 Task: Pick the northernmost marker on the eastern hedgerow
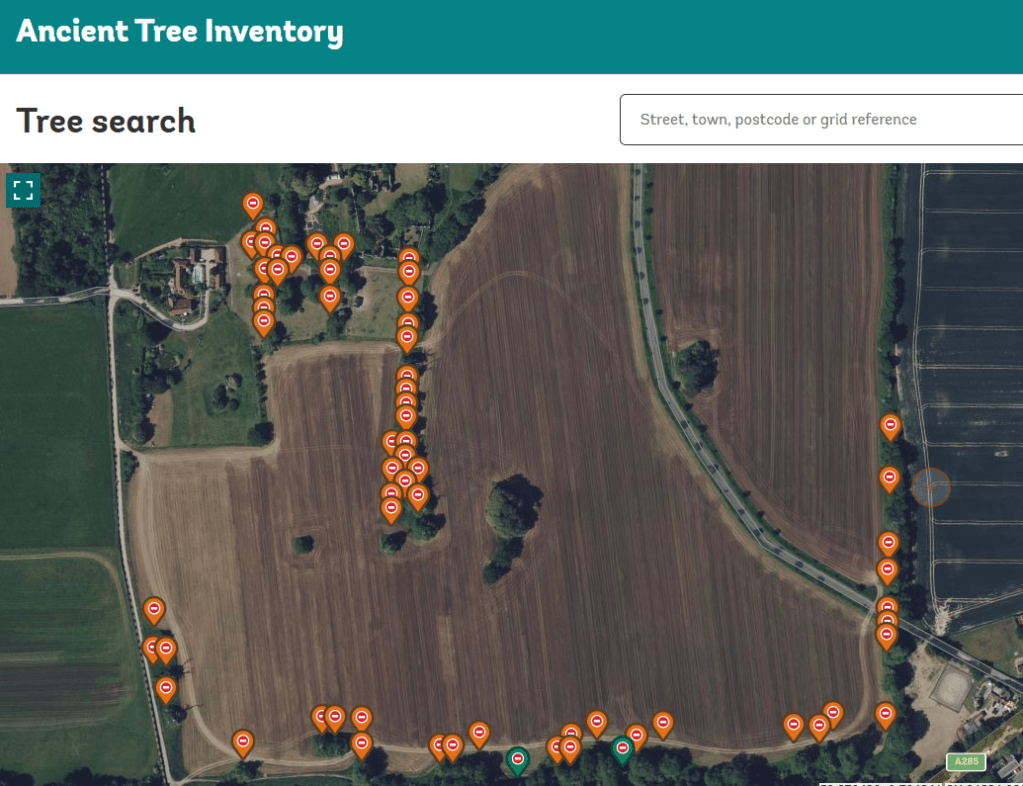[890, 426]
